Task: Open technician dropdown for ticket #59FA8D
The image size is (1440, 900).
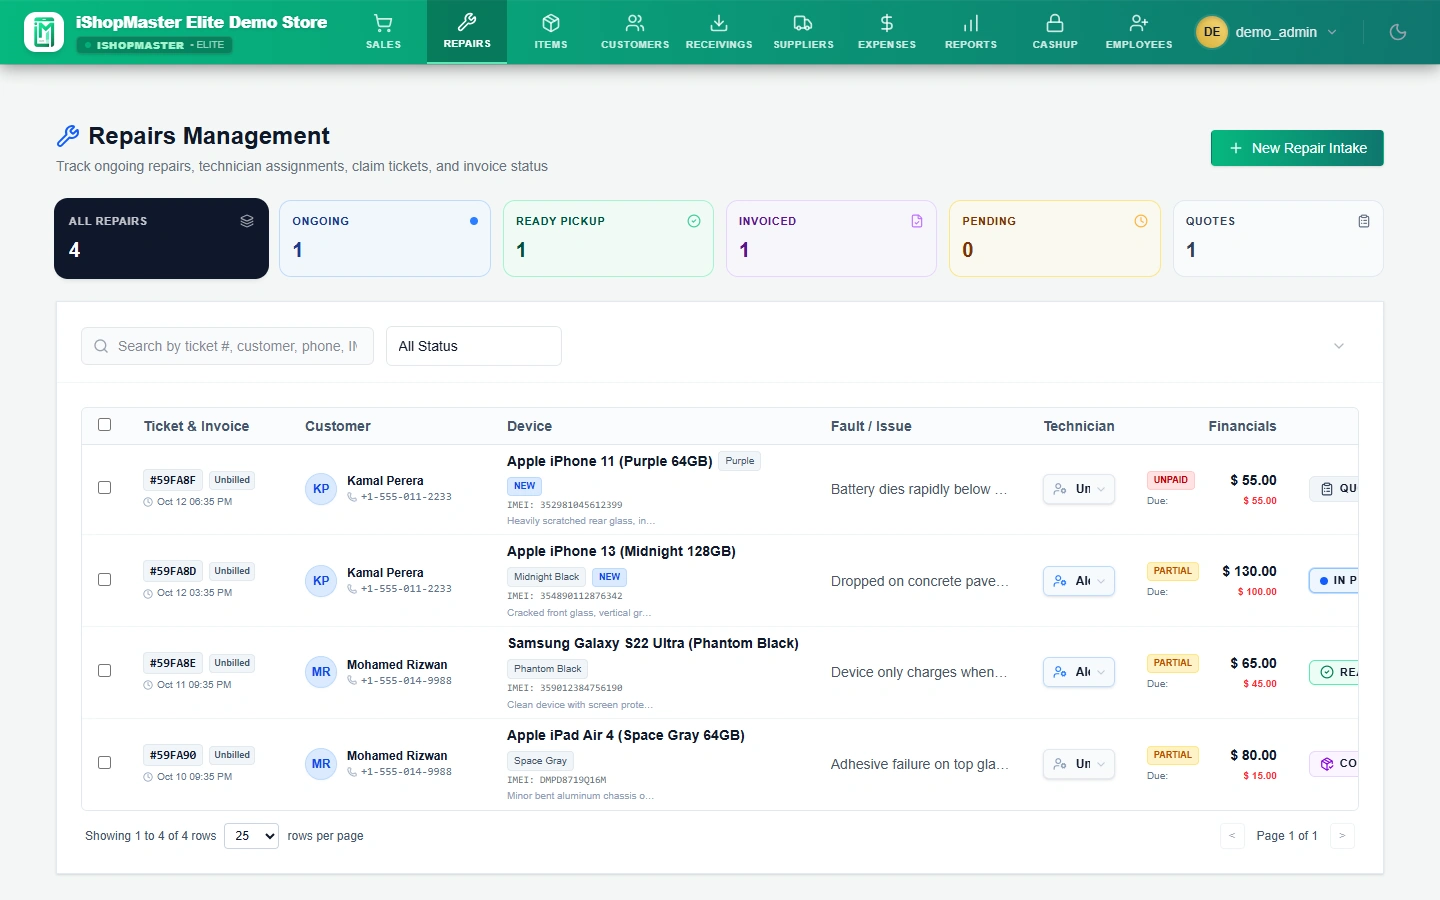Action: click(x=1079, y=581)
